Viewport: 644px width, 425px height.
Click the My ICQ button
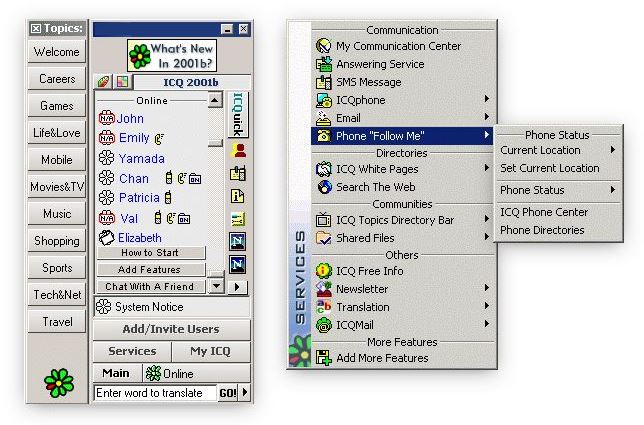[211, 351]
